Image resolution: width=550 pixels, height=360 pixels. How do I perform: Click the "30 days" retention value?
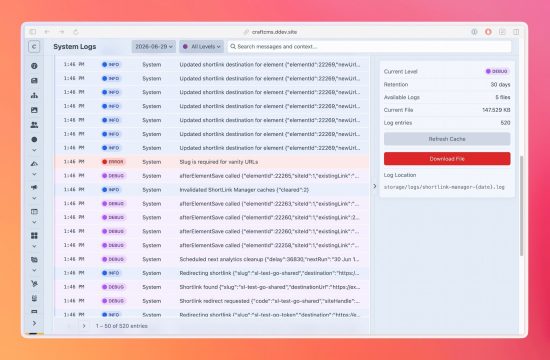(500, 85)
